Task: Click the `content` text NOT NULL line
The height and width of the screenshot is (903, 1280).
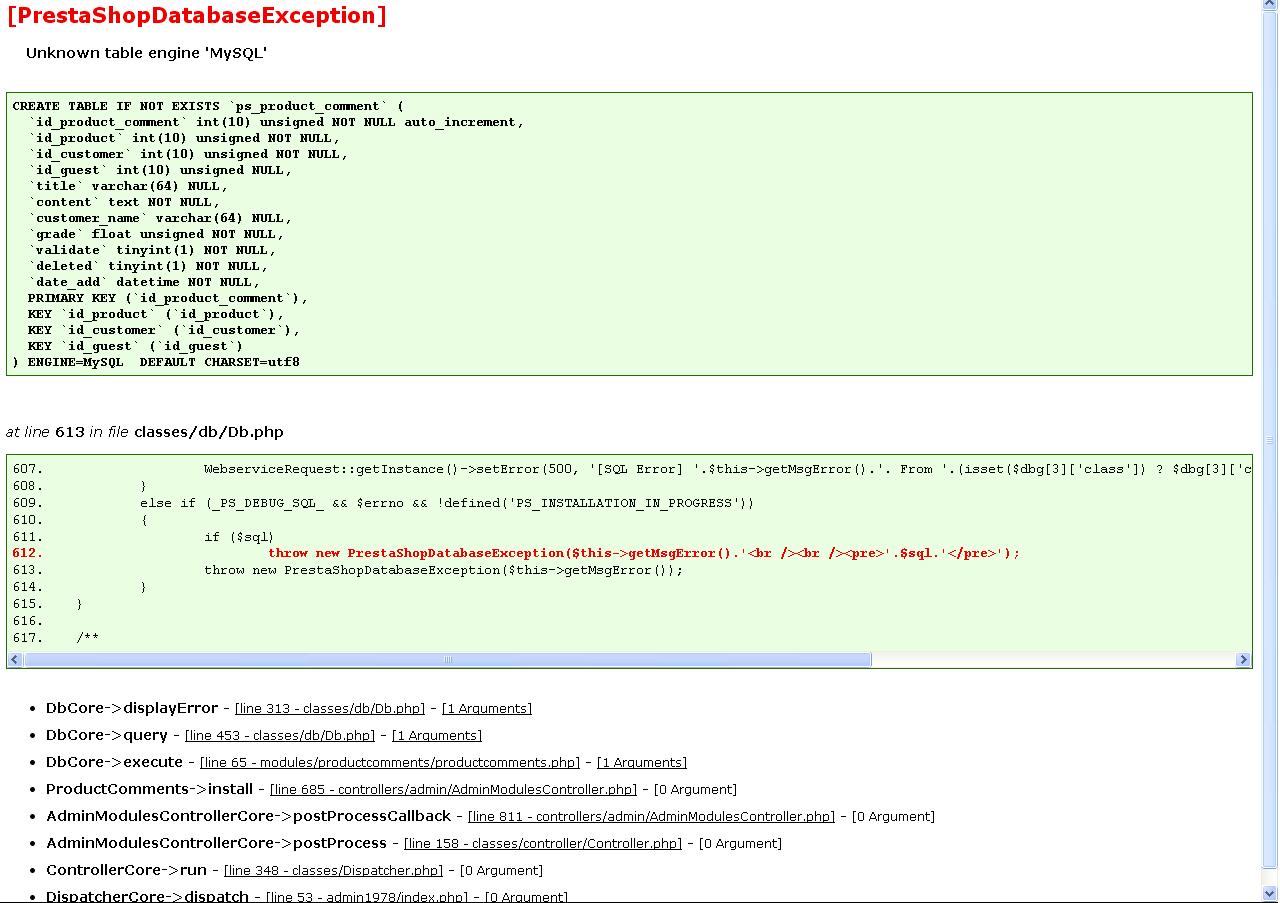Action: (124, 202)
